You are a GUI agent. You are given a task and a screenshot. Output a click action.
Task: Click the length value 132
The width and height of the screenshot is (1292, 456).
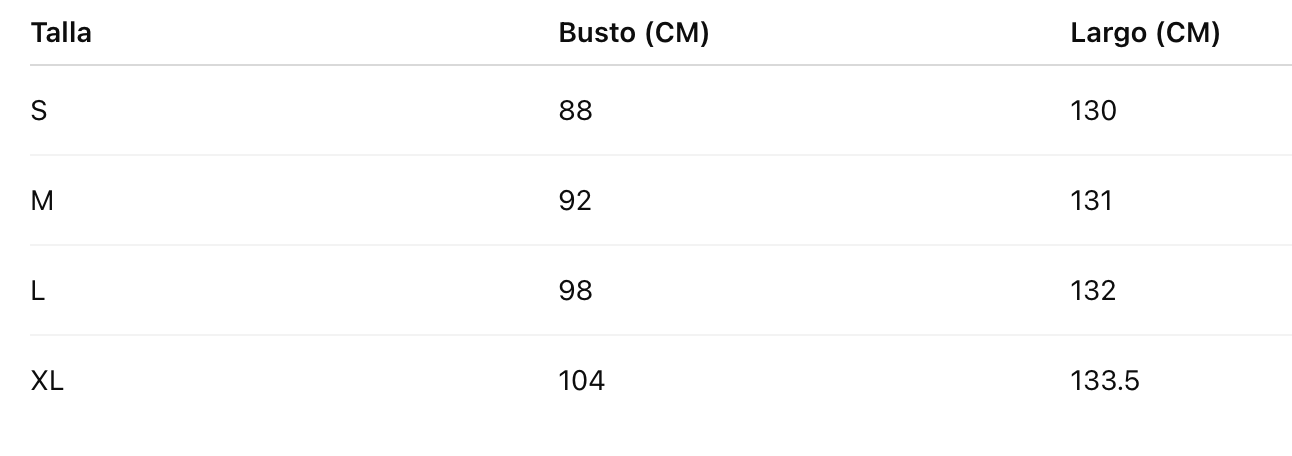tap(1093, 291)
